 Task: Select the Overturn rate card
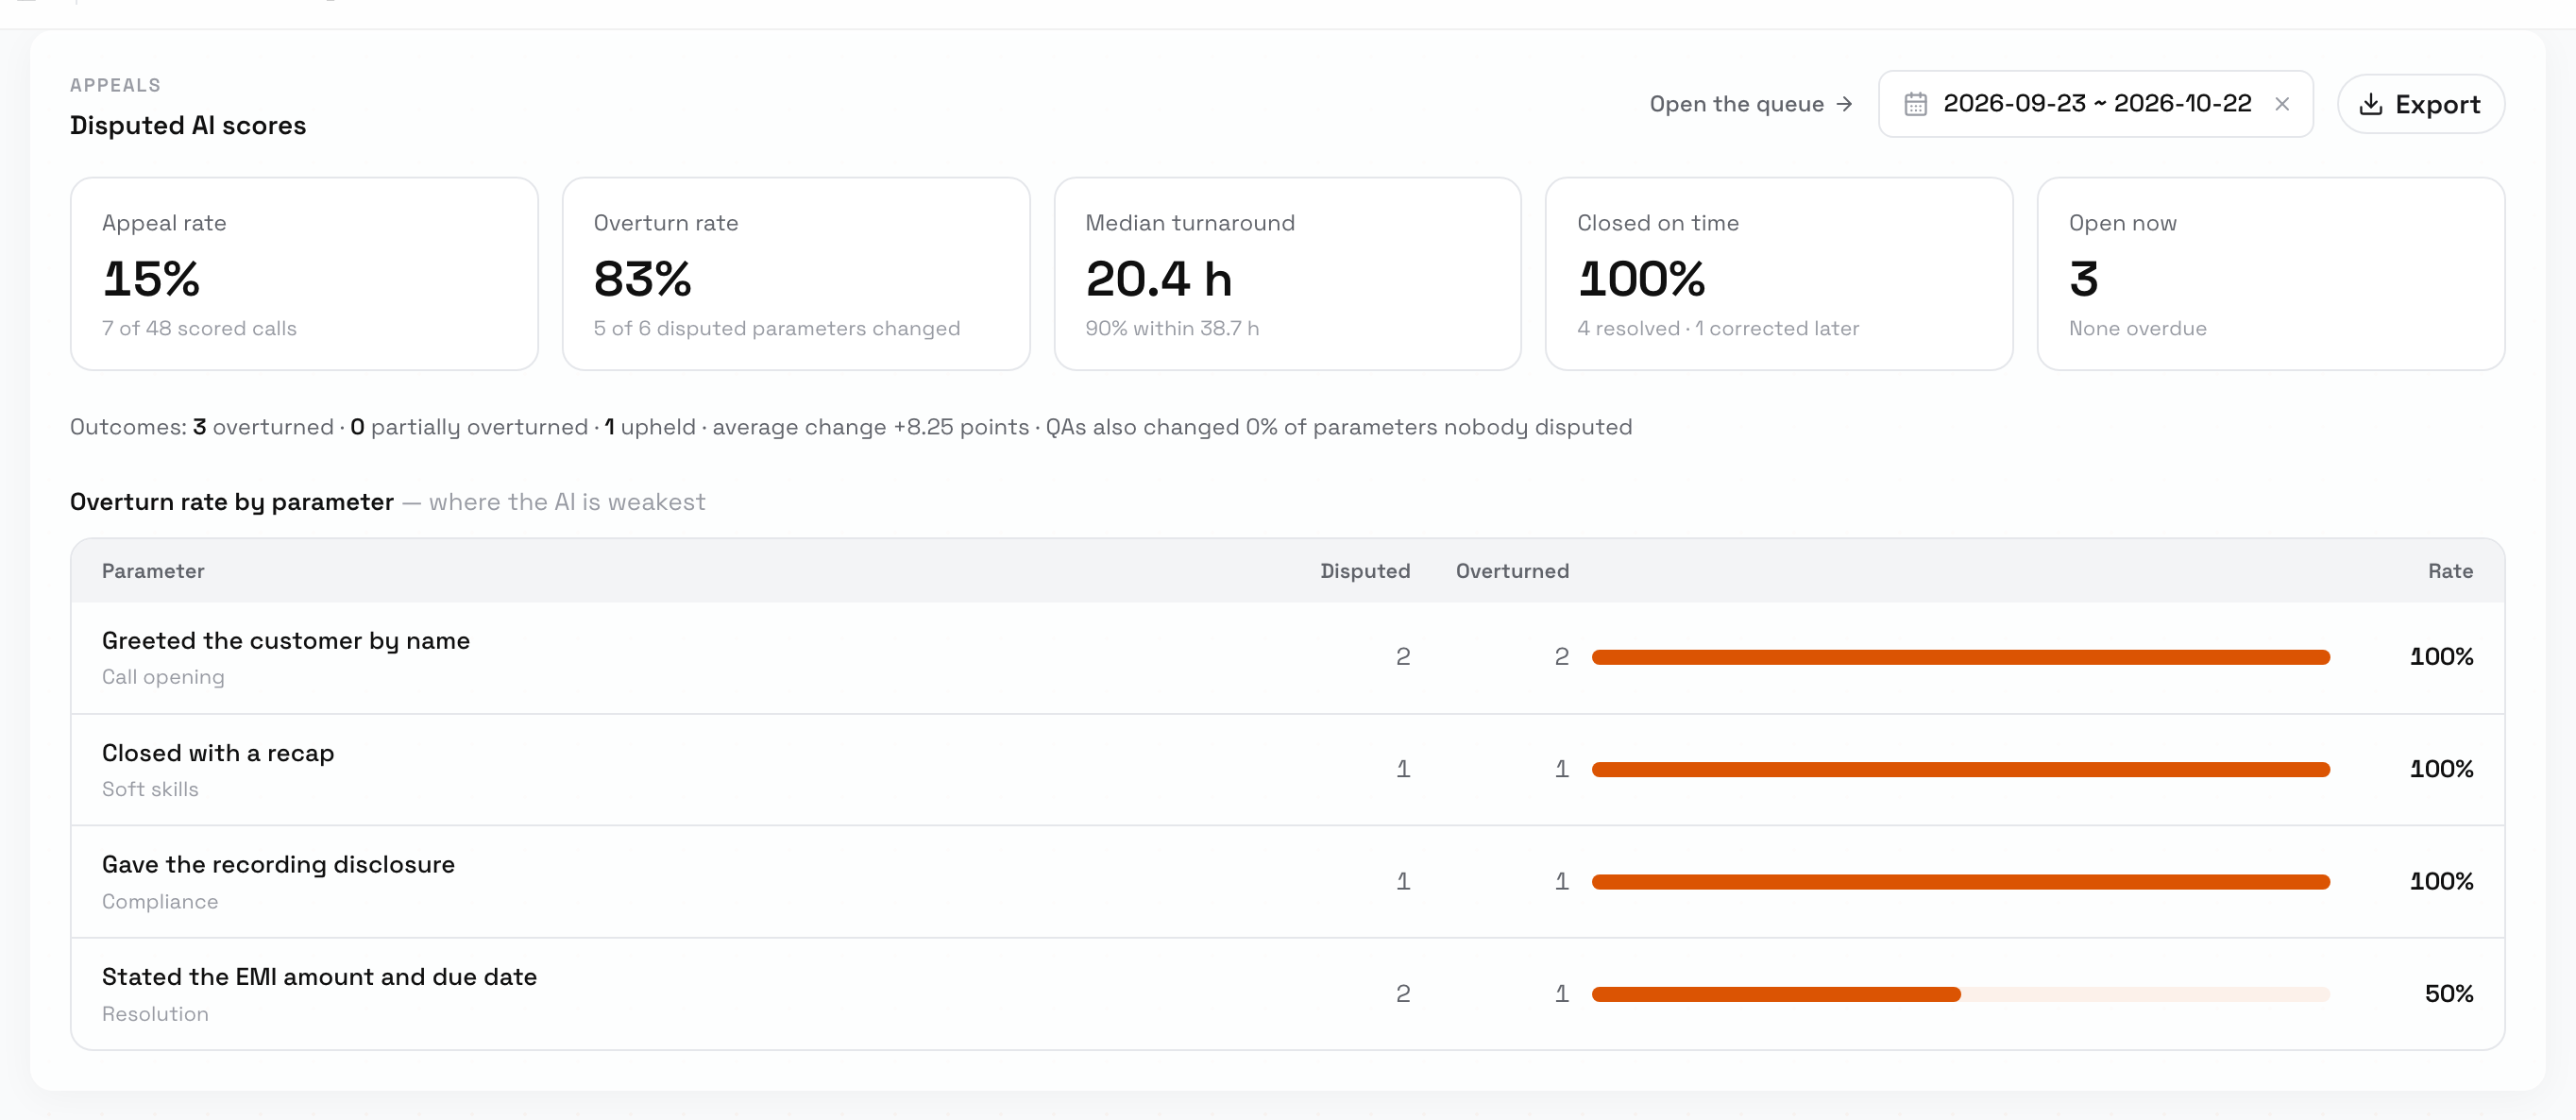click(x=796, y=274)
